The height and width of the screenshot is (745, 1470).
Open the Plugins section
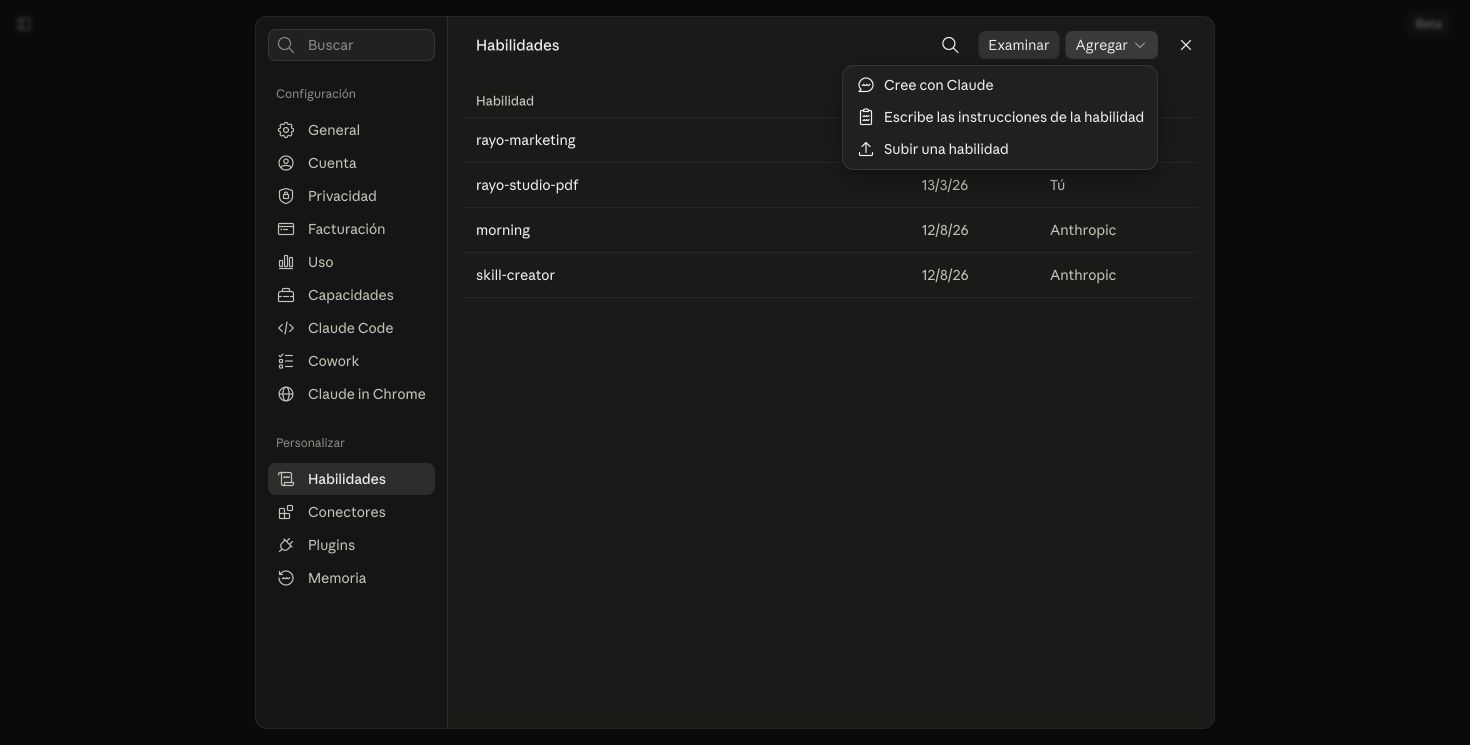351,545
